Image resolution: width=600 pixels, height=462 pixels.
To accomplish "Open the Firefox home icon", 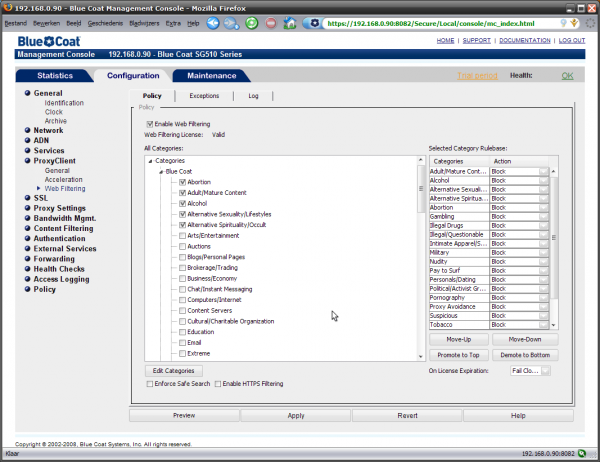I will coord(290,23).
